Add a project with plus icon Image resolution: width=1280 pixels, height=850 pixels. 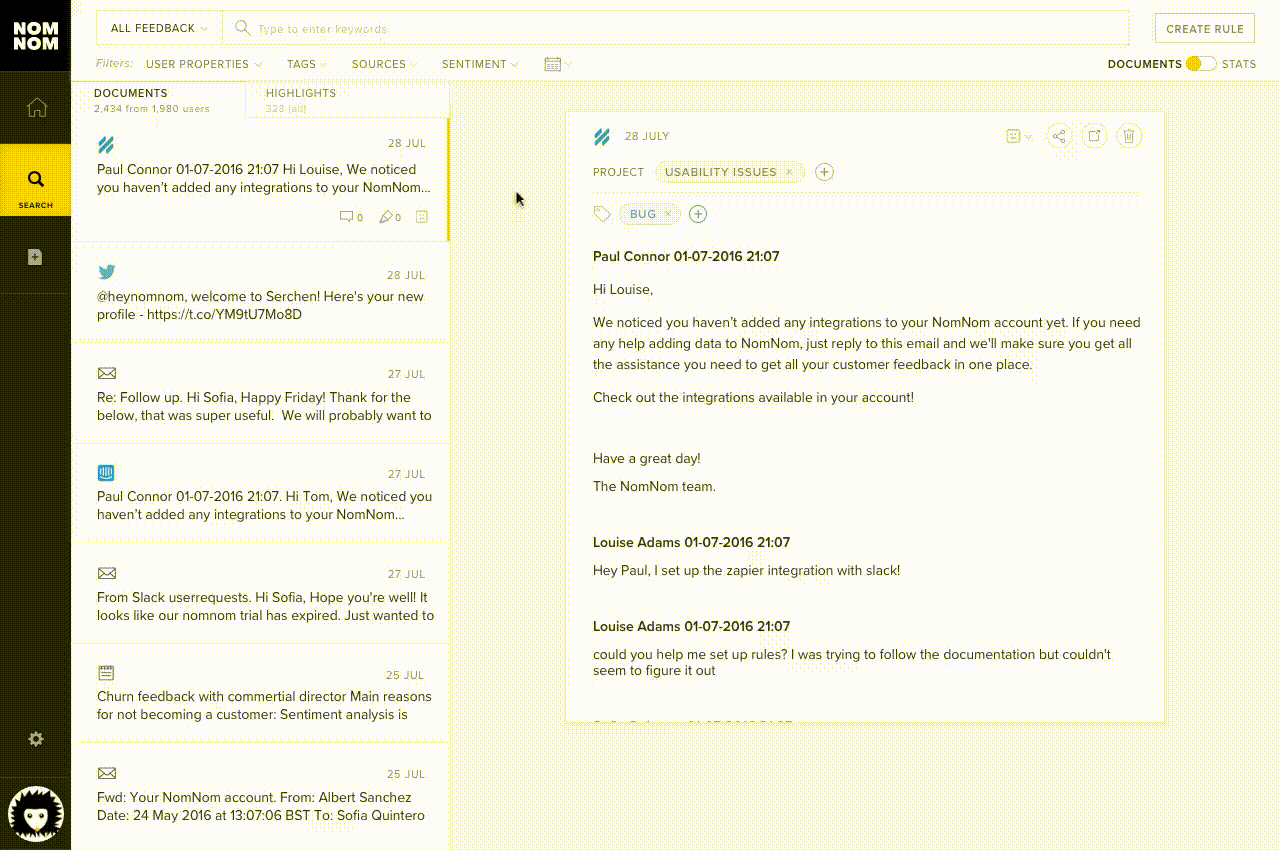pos(824,172)
